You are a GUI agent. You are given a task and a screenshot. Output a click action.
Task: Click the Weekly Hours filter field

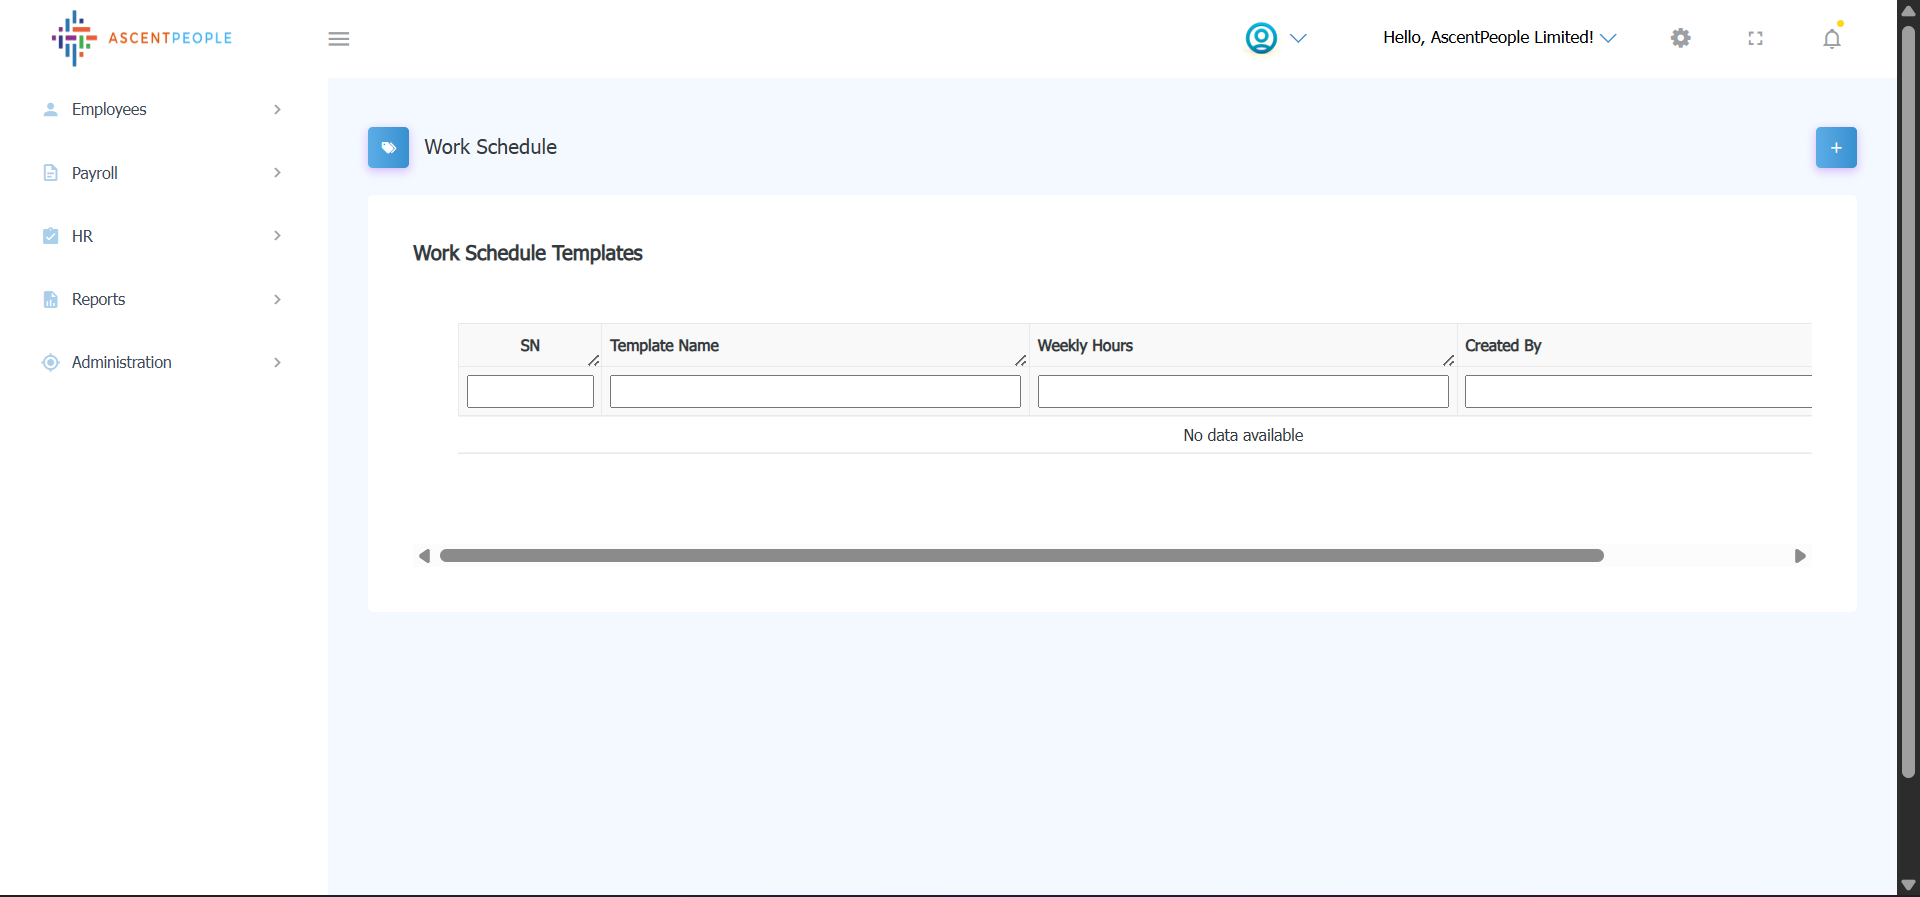tap(1242, 391)
